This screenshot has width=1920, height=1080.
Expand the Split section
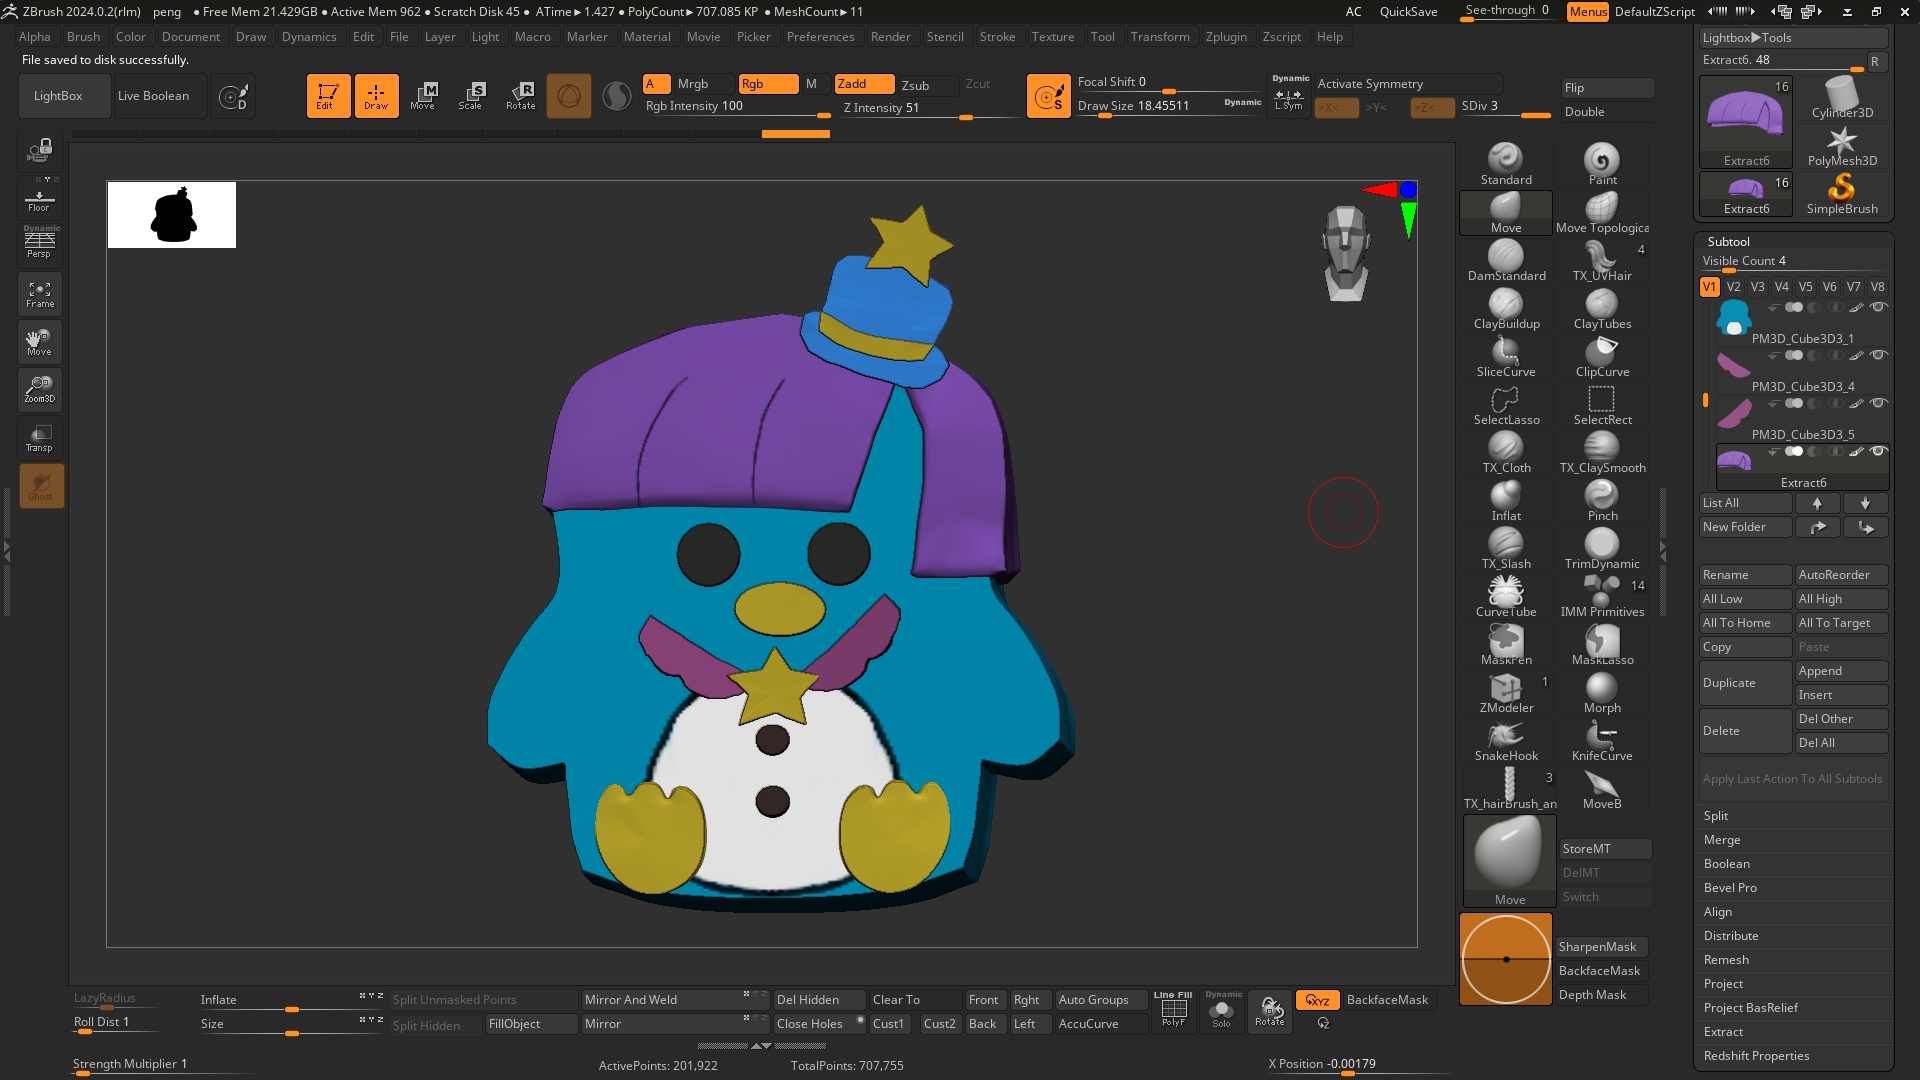1716,816
